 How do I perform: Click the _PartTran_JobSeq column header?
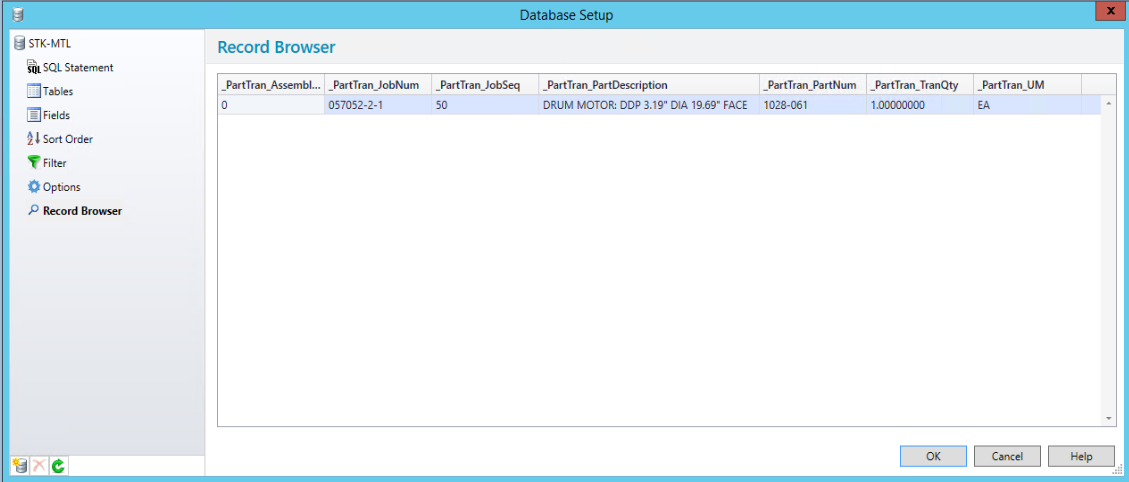(x=485, y=85)
